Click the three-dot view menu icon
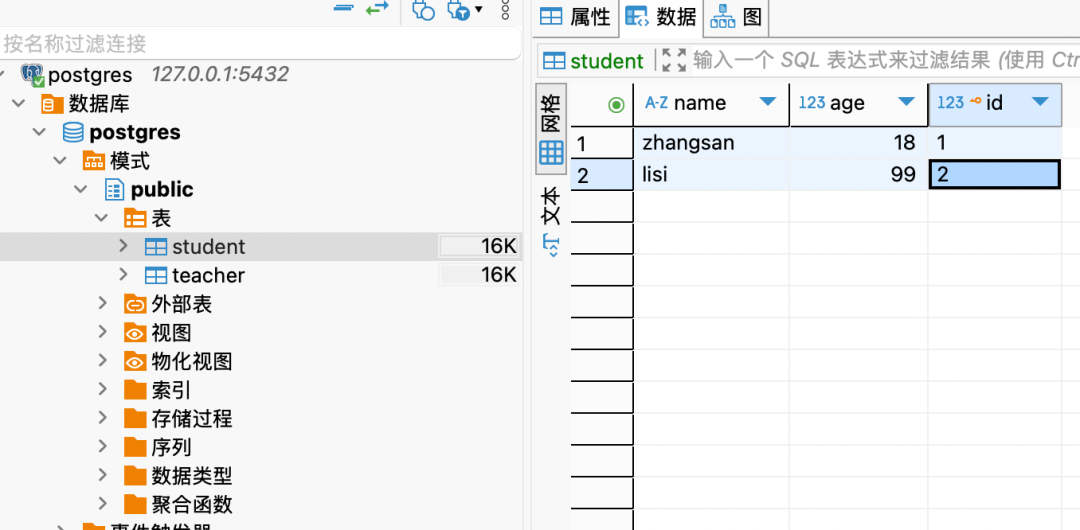 pyautogui.click(x=505, y=8)
